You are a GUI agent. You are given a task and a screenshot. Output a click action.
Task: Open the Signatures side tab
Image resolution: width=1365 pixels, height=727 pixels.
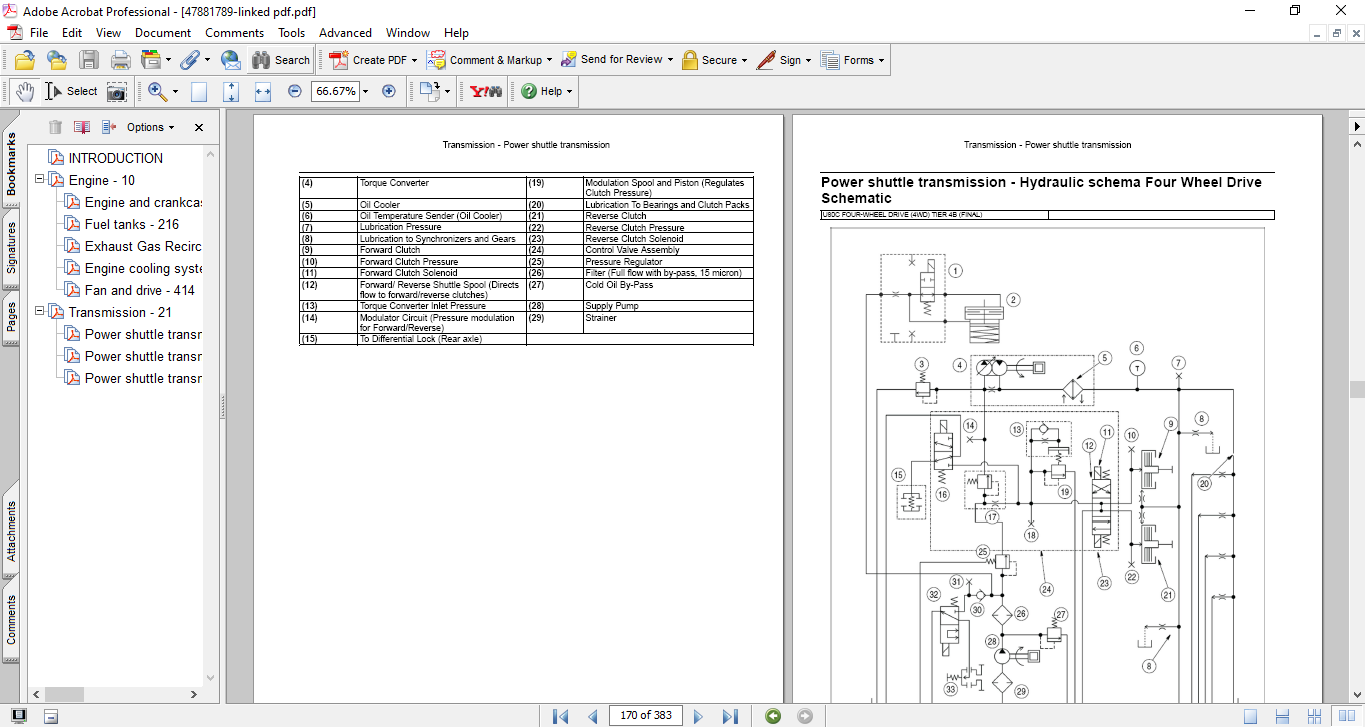pyautogui.click(x=11, y=248)
